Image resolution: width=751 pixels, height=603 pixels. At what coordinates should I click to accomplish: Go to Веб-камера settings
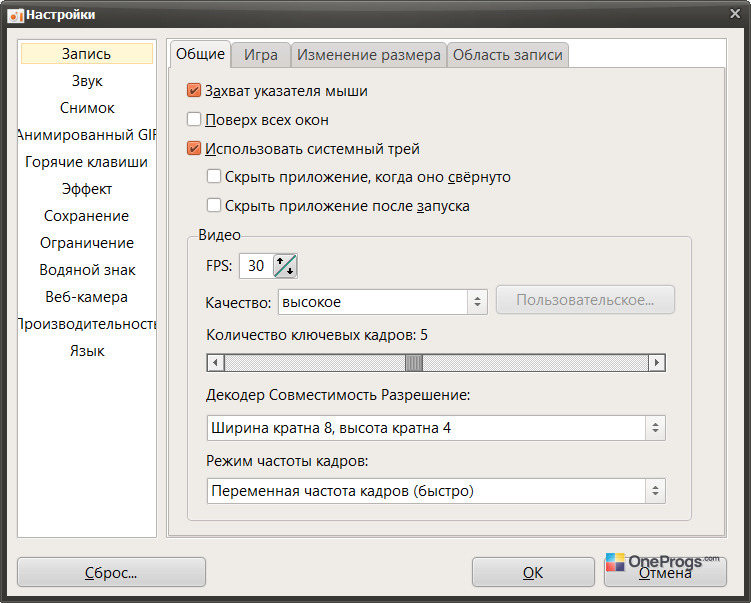[x=87, y=297]
